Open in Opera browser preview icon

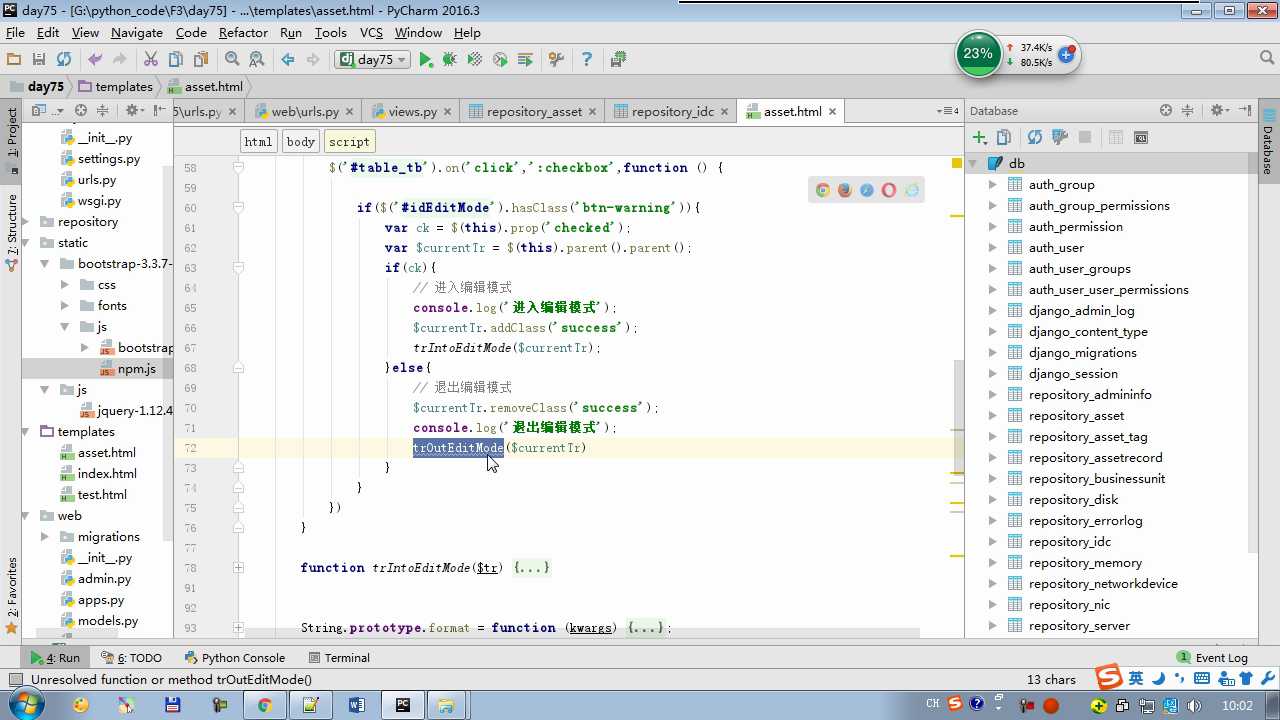point(889,190)
